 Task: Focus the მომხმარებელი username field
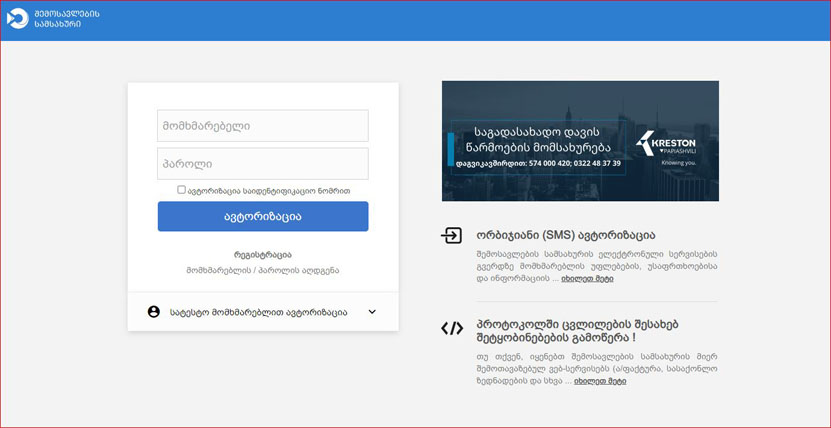[263, 126]
